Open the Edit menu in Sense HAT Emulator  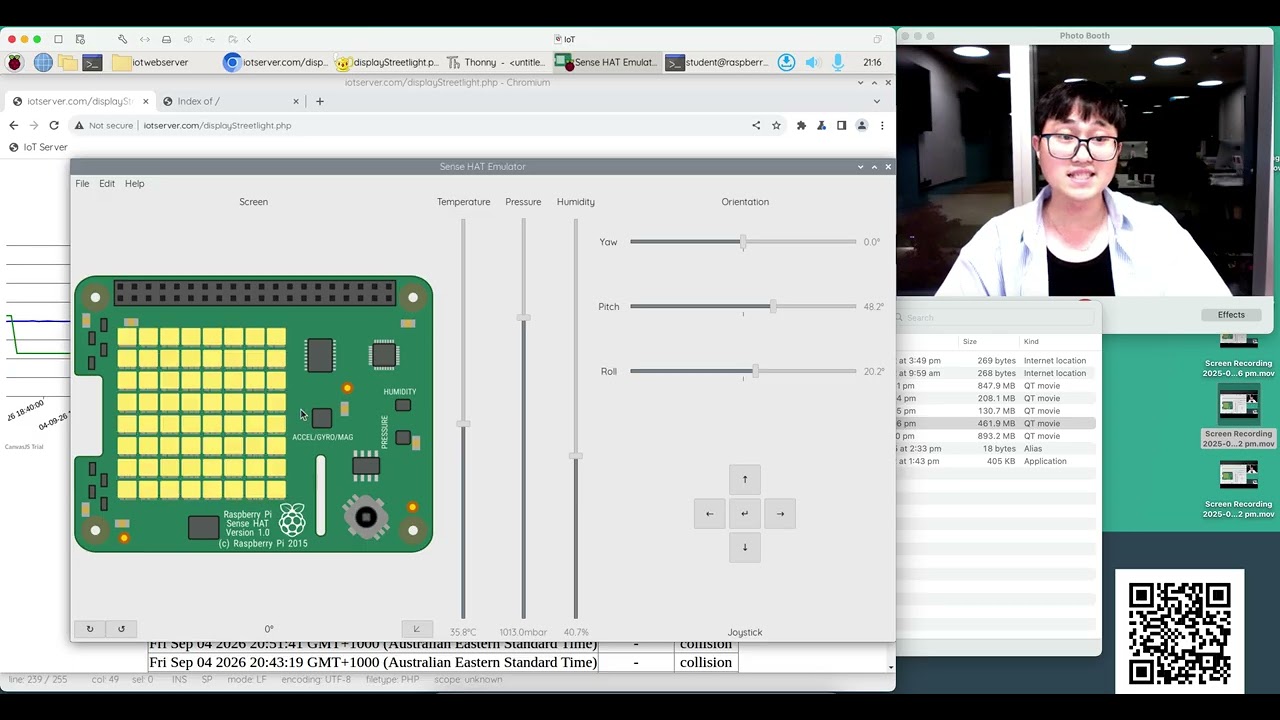click(x=107, y=184)
